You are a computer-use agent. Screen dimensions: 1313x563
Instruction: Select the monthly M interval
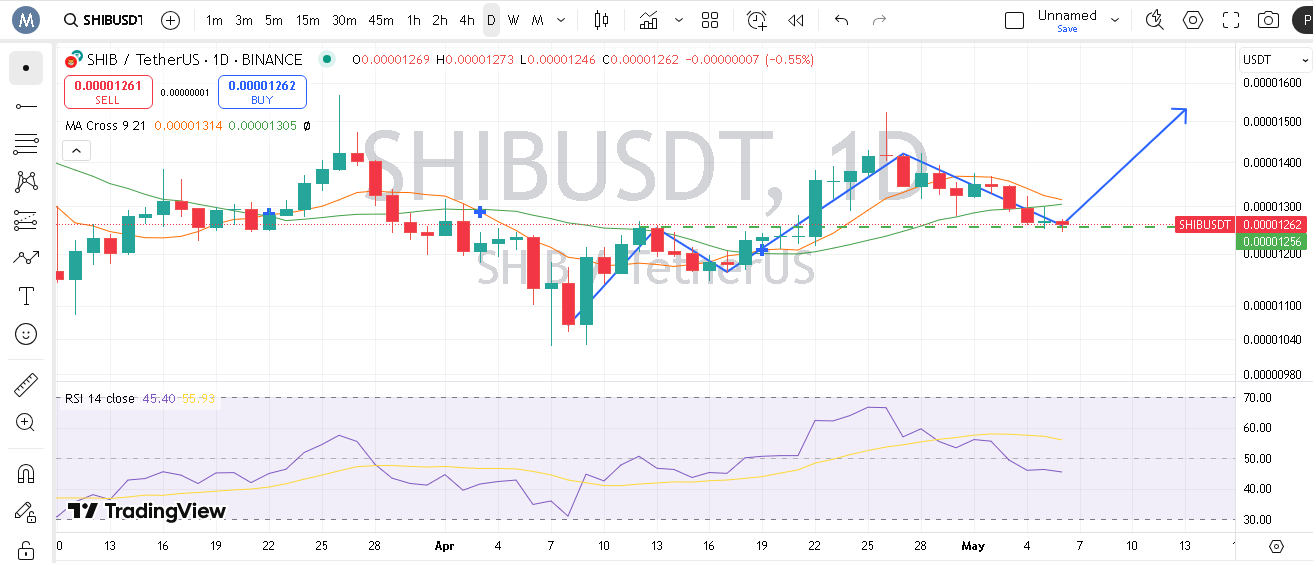point(538,20)
